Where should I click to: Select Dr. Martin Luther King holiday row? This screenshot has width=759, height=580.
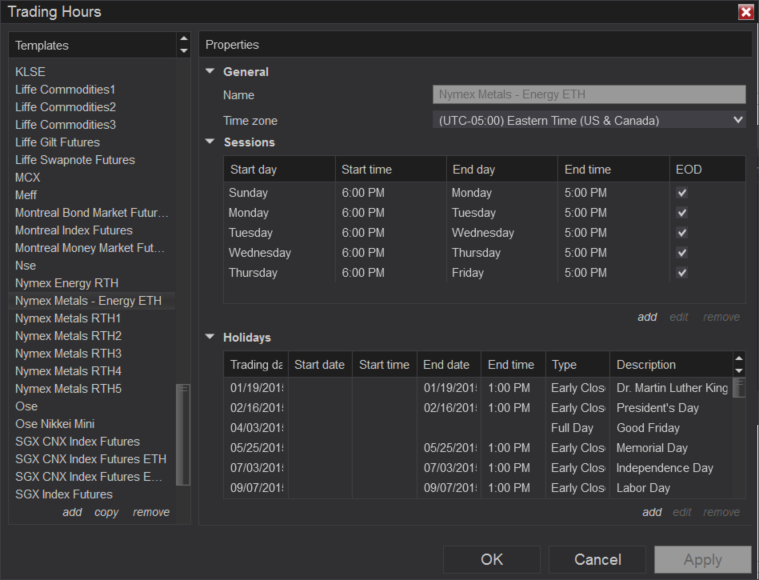click(x=478, y=388)
